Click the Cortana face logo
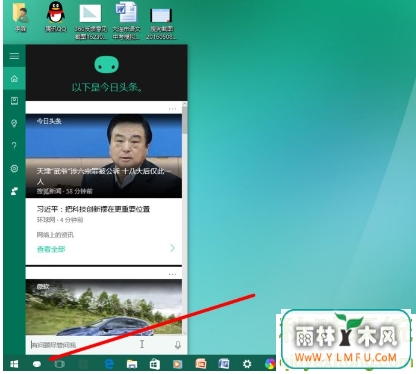The height and width of the screenshot is (374, 416). pyautogui.click(x=106, y=65)
